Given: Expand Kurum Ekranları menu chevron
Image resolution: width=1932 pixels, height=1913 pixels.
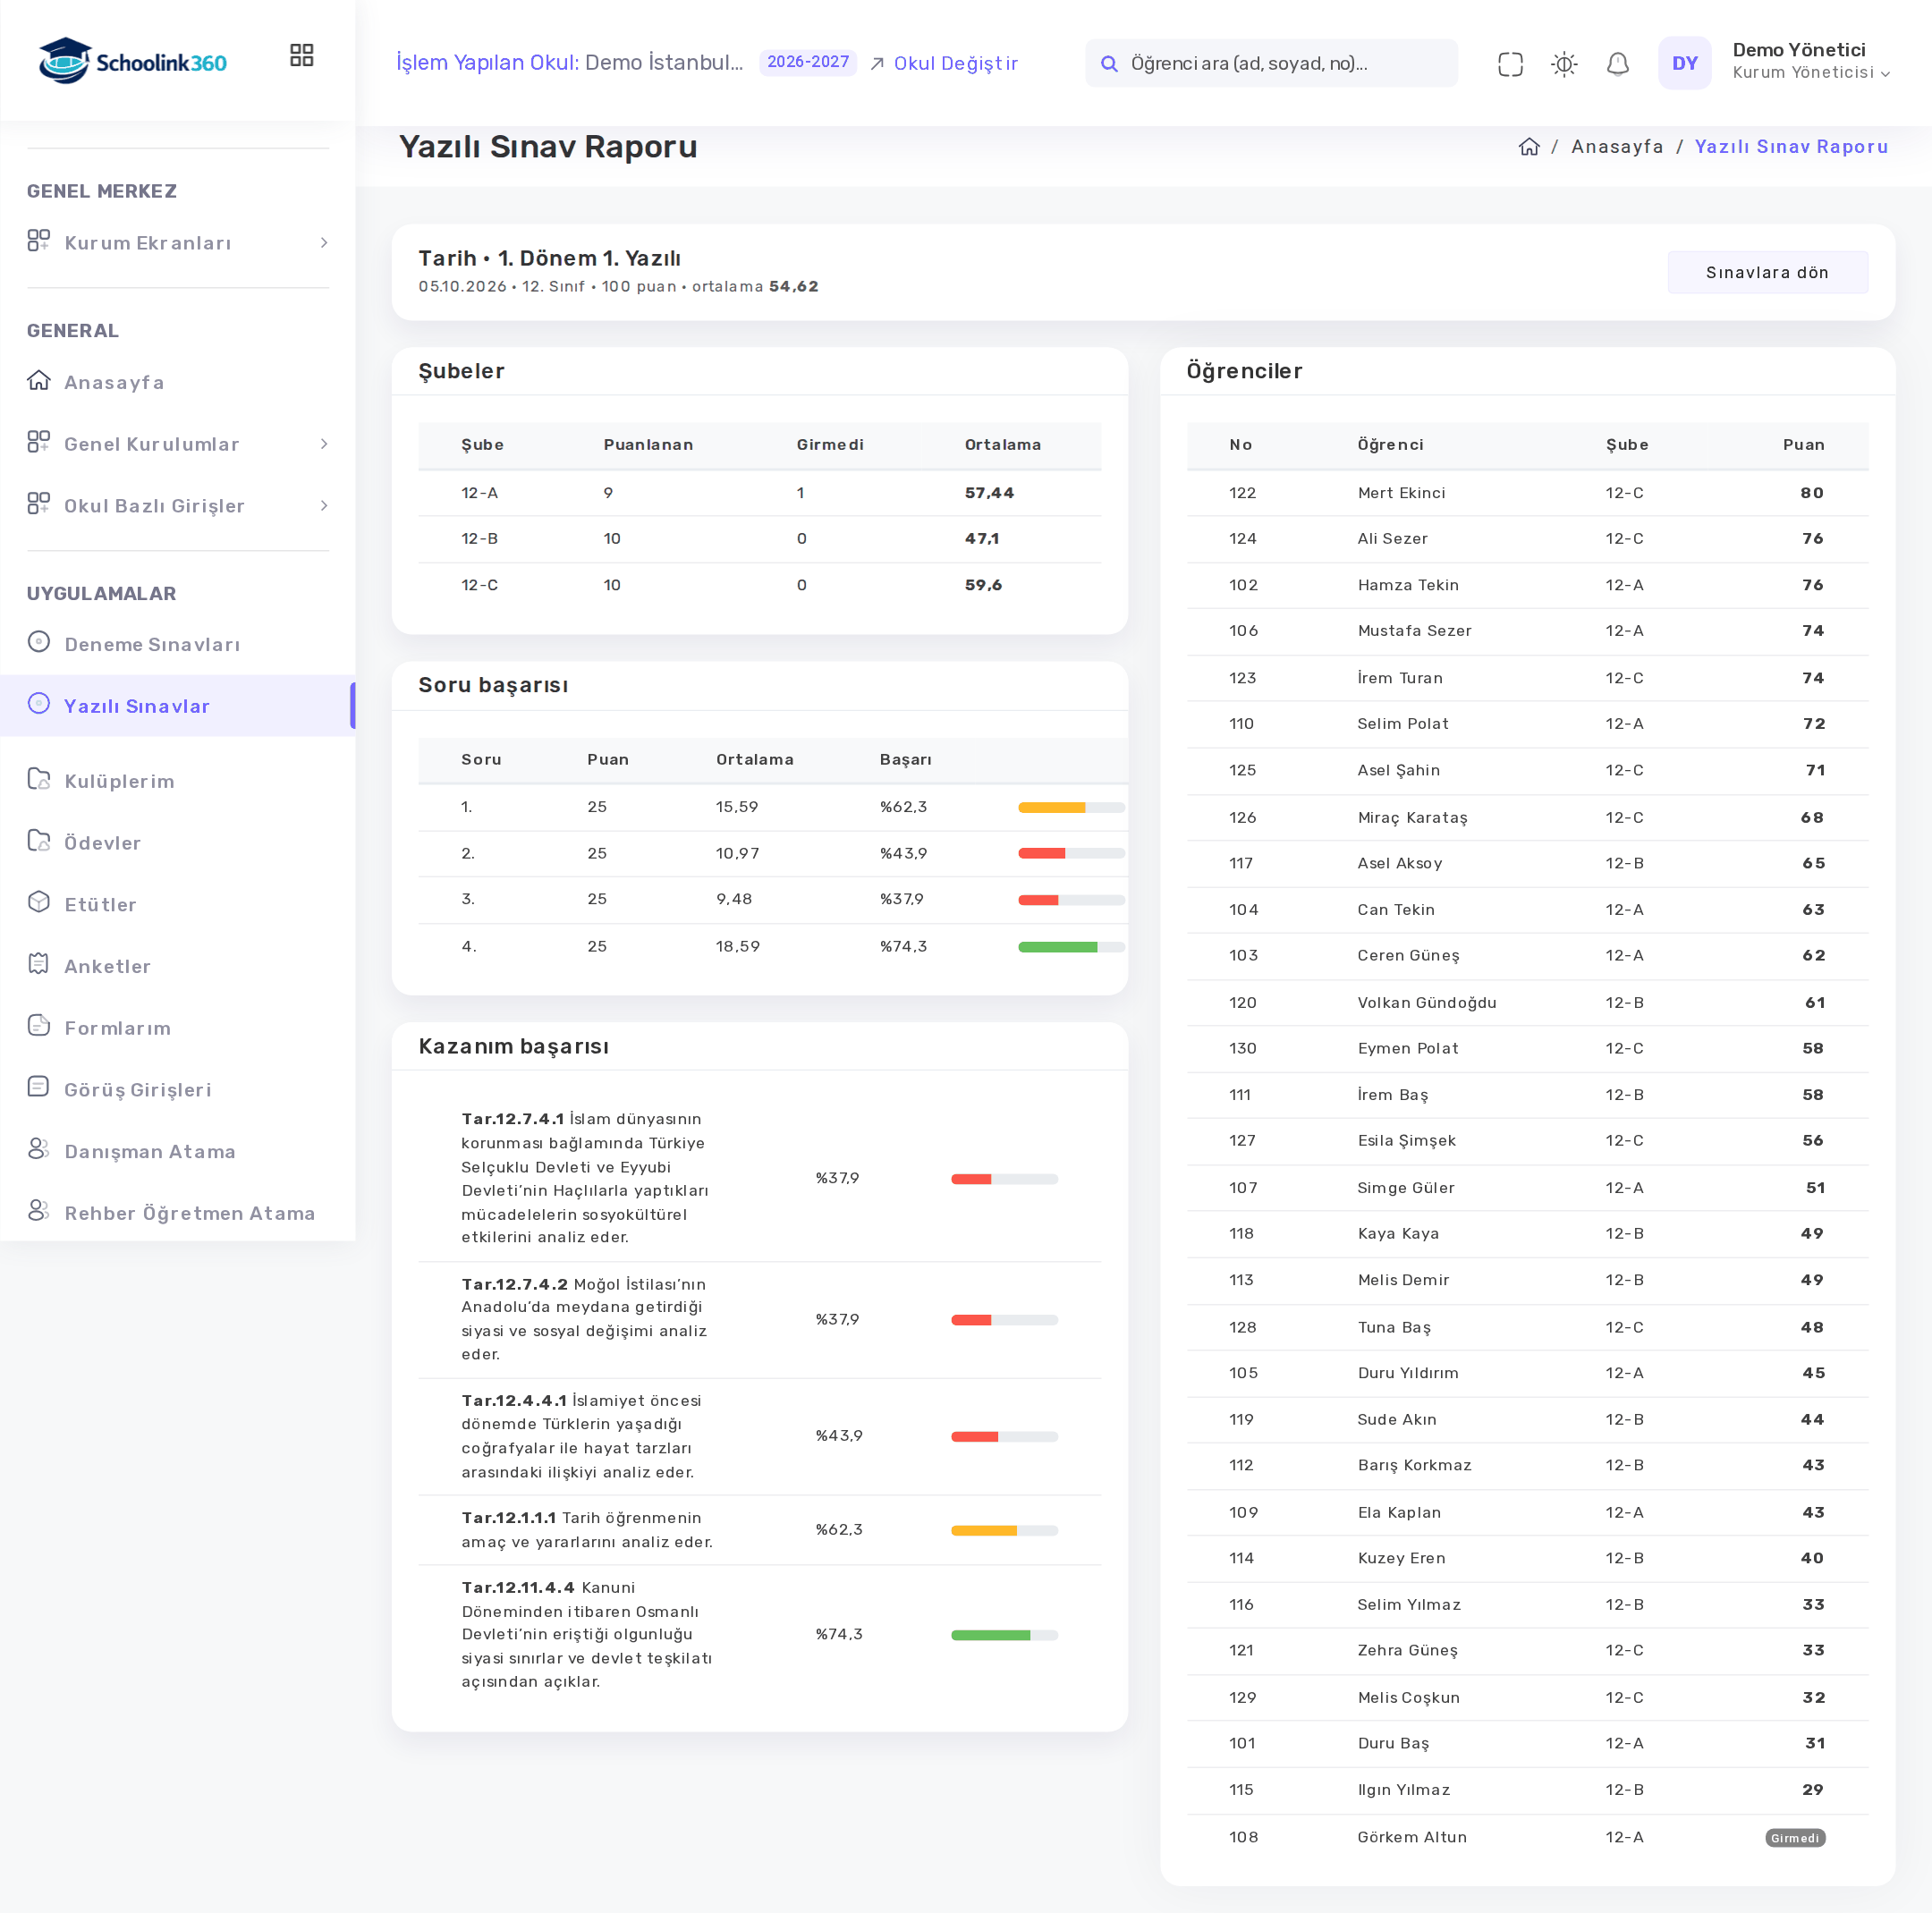Looking at the screenshot, I should tap(324, 243).
